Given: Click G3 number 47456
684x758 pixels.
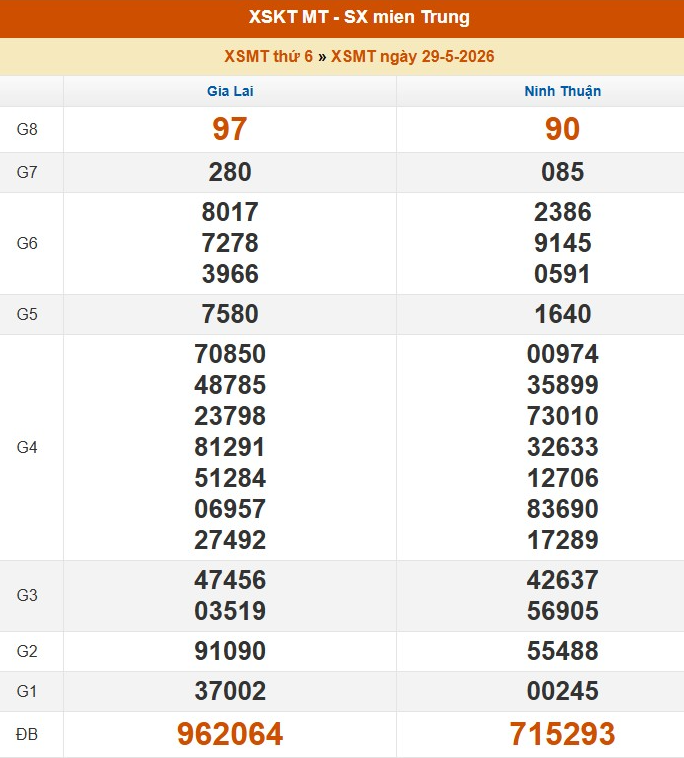Looking at the screenshot, I should [230, 580].
